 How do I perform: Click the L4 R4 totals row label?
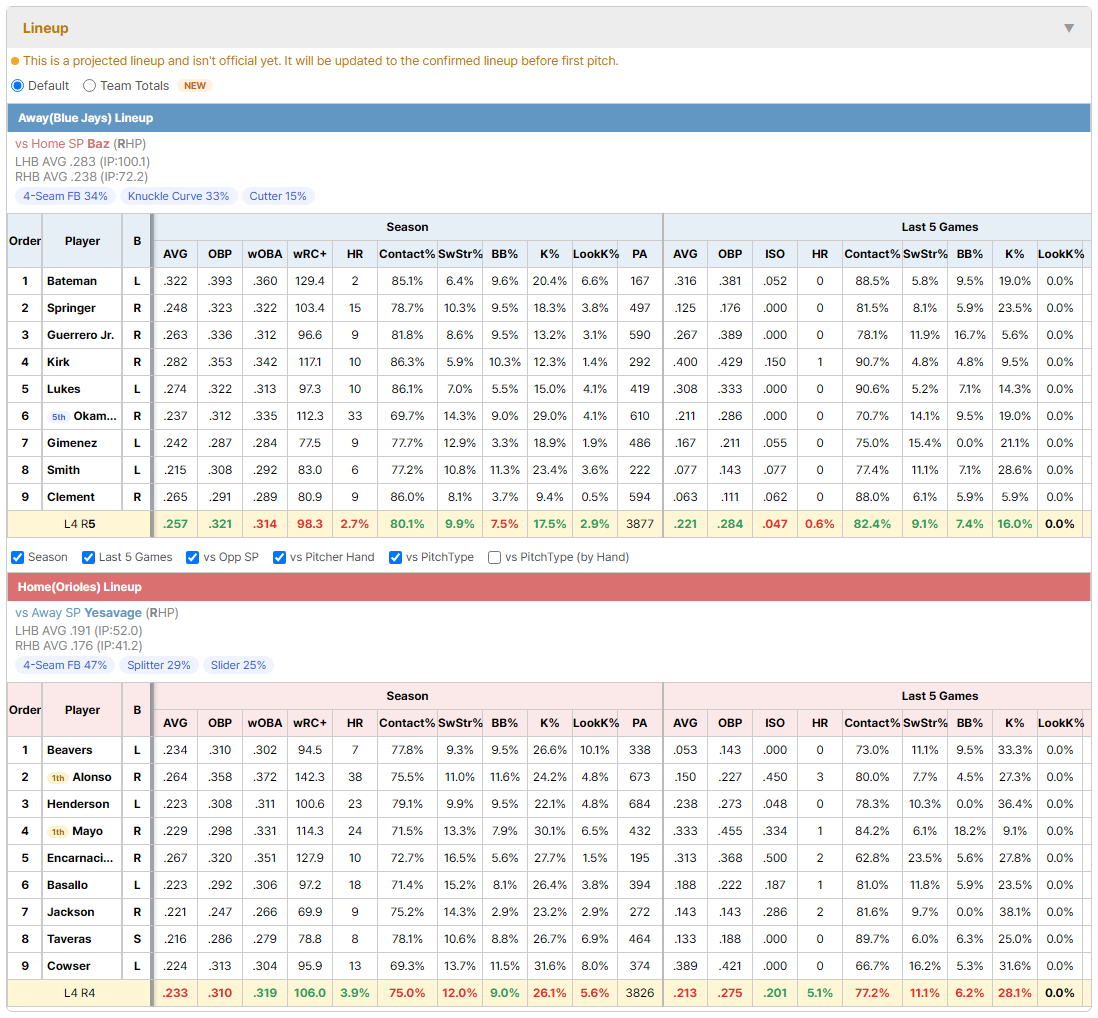[80, 993]
